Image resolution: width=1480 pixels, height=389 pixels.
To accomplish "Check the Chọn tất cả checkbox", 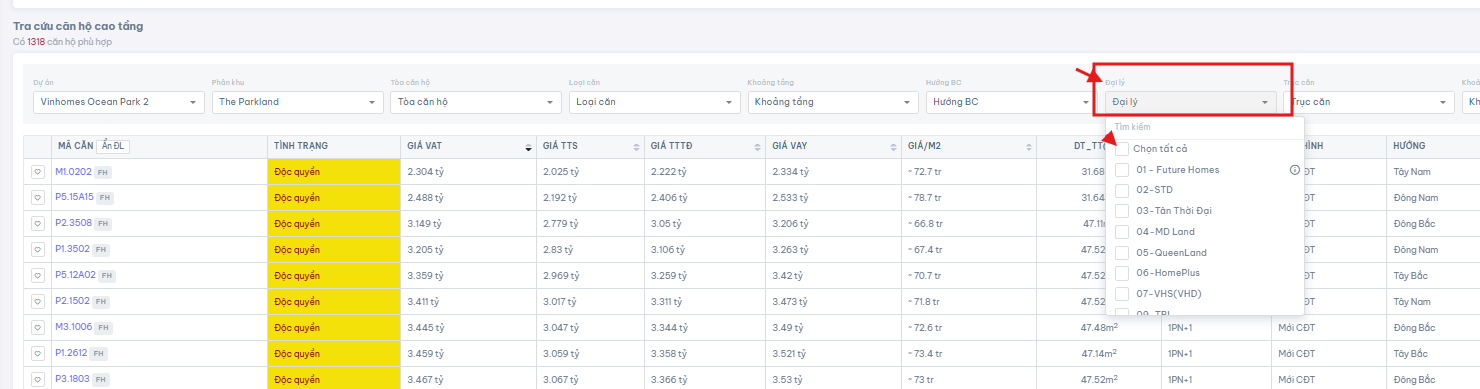I will [1122, 149].
